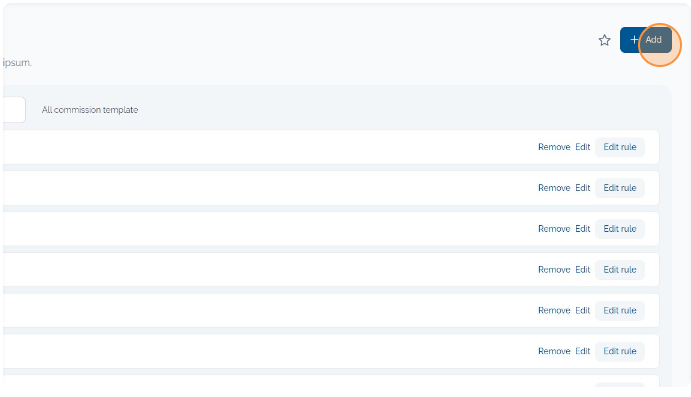This screenshot has height=397, width=691.
Task: Click the Add button label
Action: pyautogui.click(x=654, y=40)
